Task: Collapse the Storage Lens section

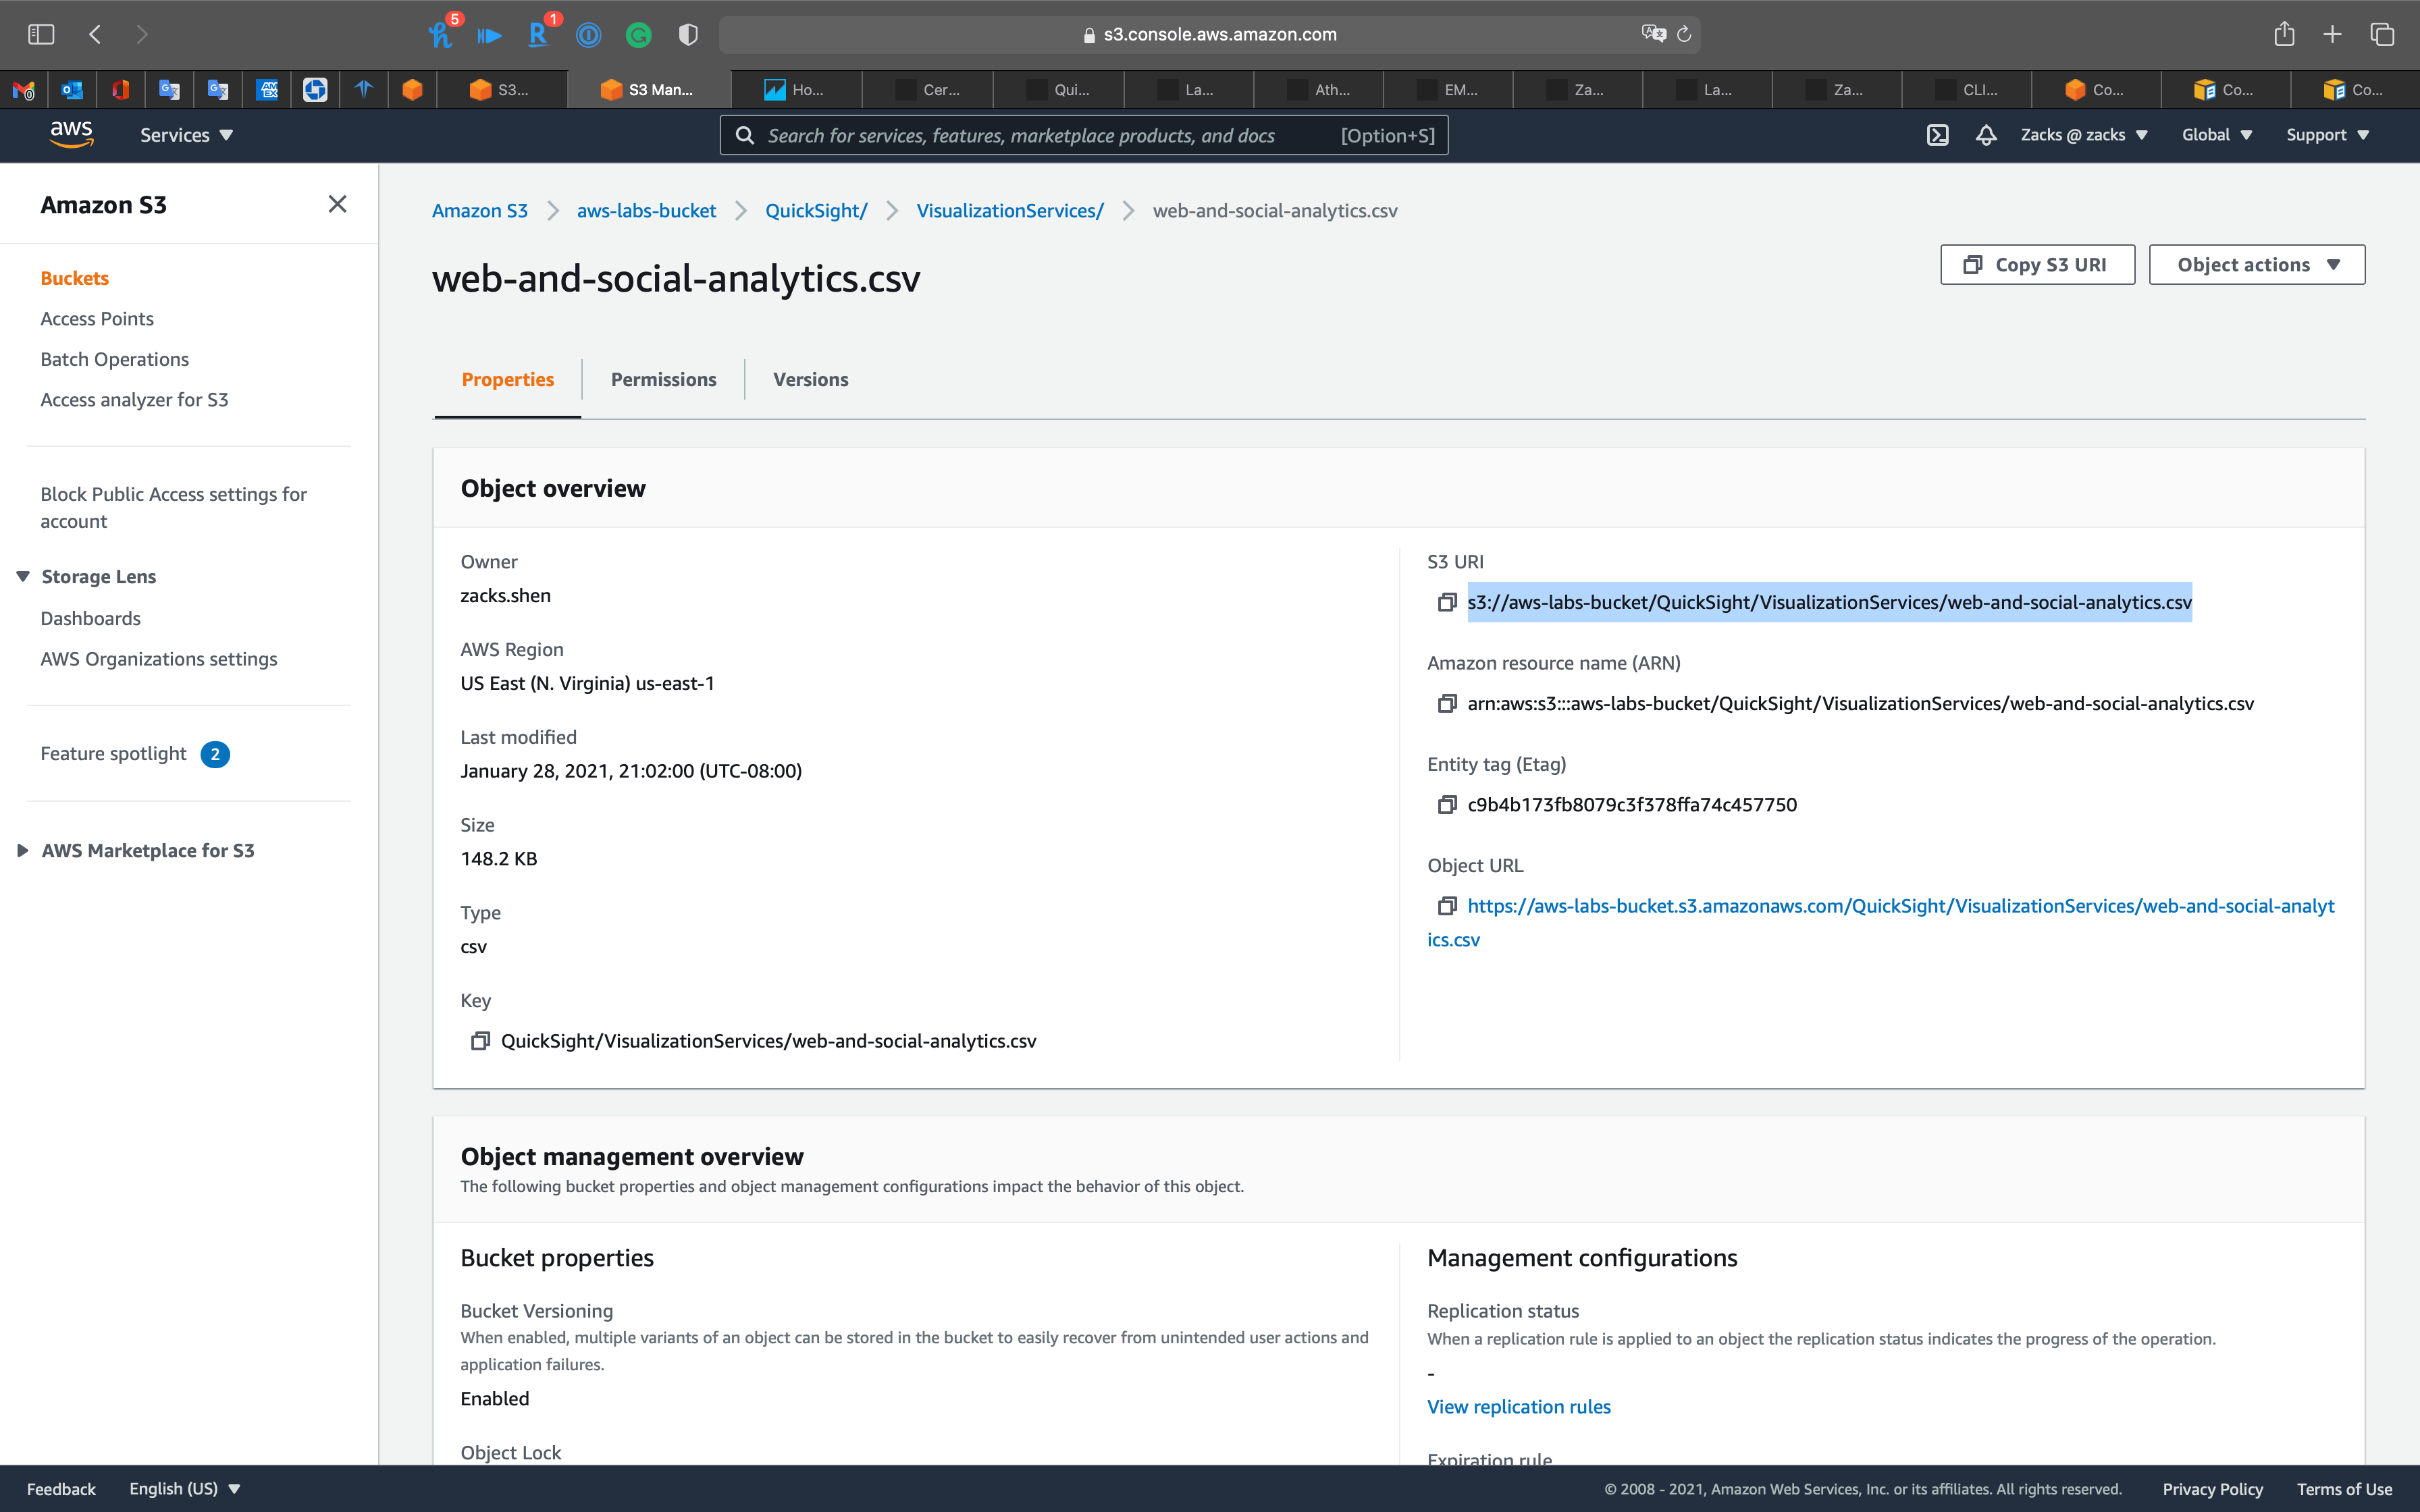Action: [23, 576]
